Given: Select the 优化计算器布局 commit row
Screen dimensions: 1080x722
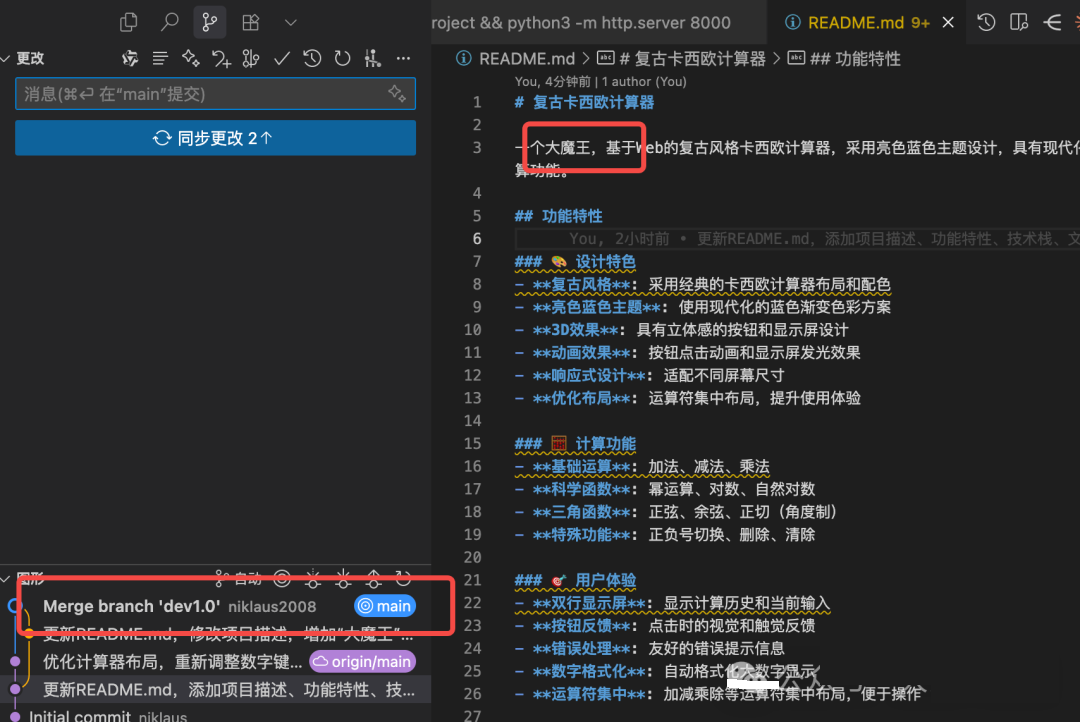Looking at the screenshot, I should coord(216,662).
